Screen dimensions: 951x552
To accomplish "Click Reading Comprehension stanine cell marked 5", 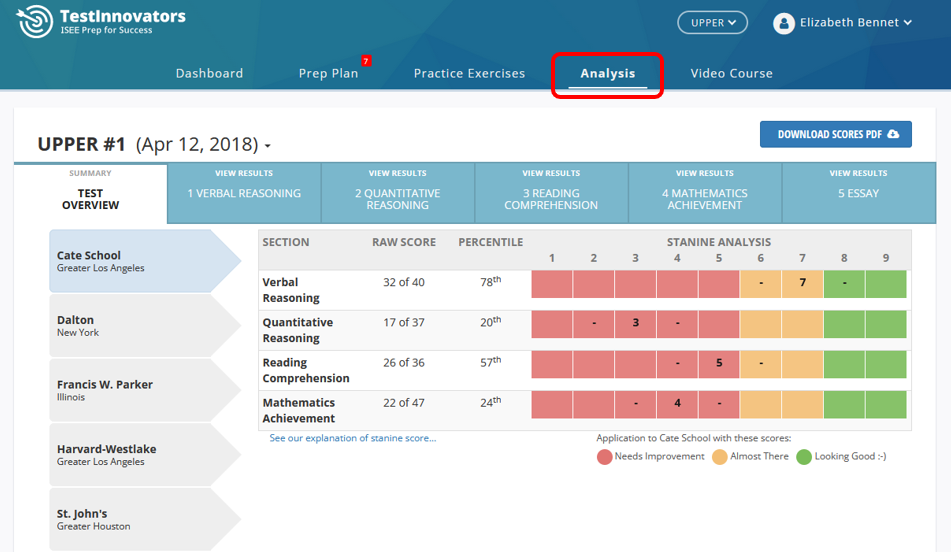I will coord(719,364).
